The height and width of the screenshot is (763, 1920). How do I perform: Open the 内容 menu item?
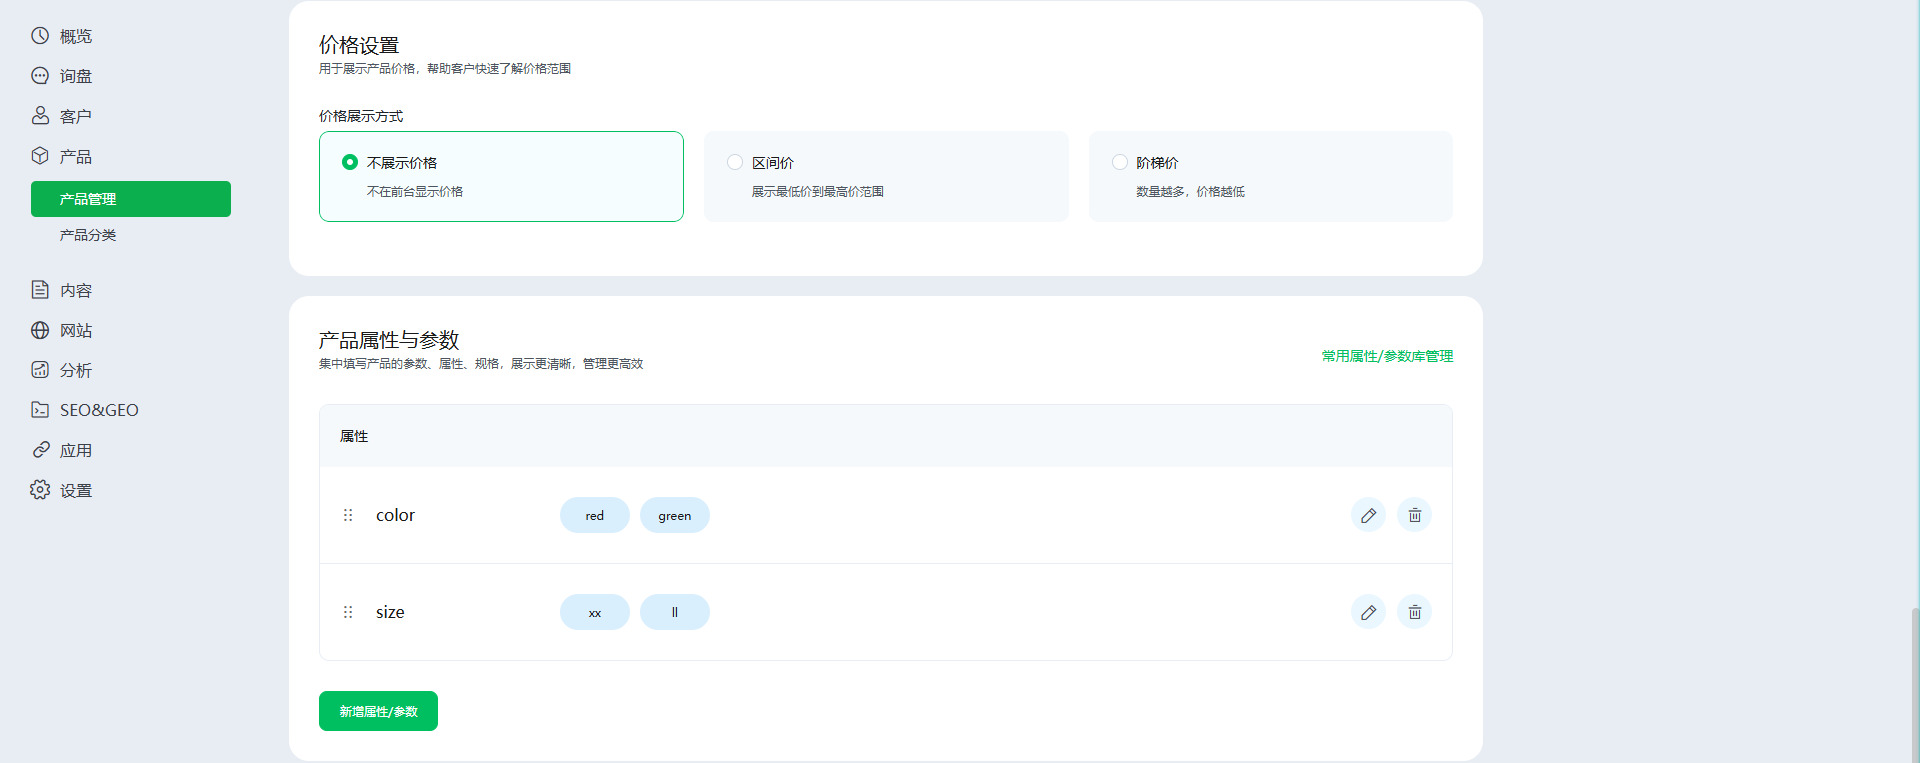[x=76, y=290]
